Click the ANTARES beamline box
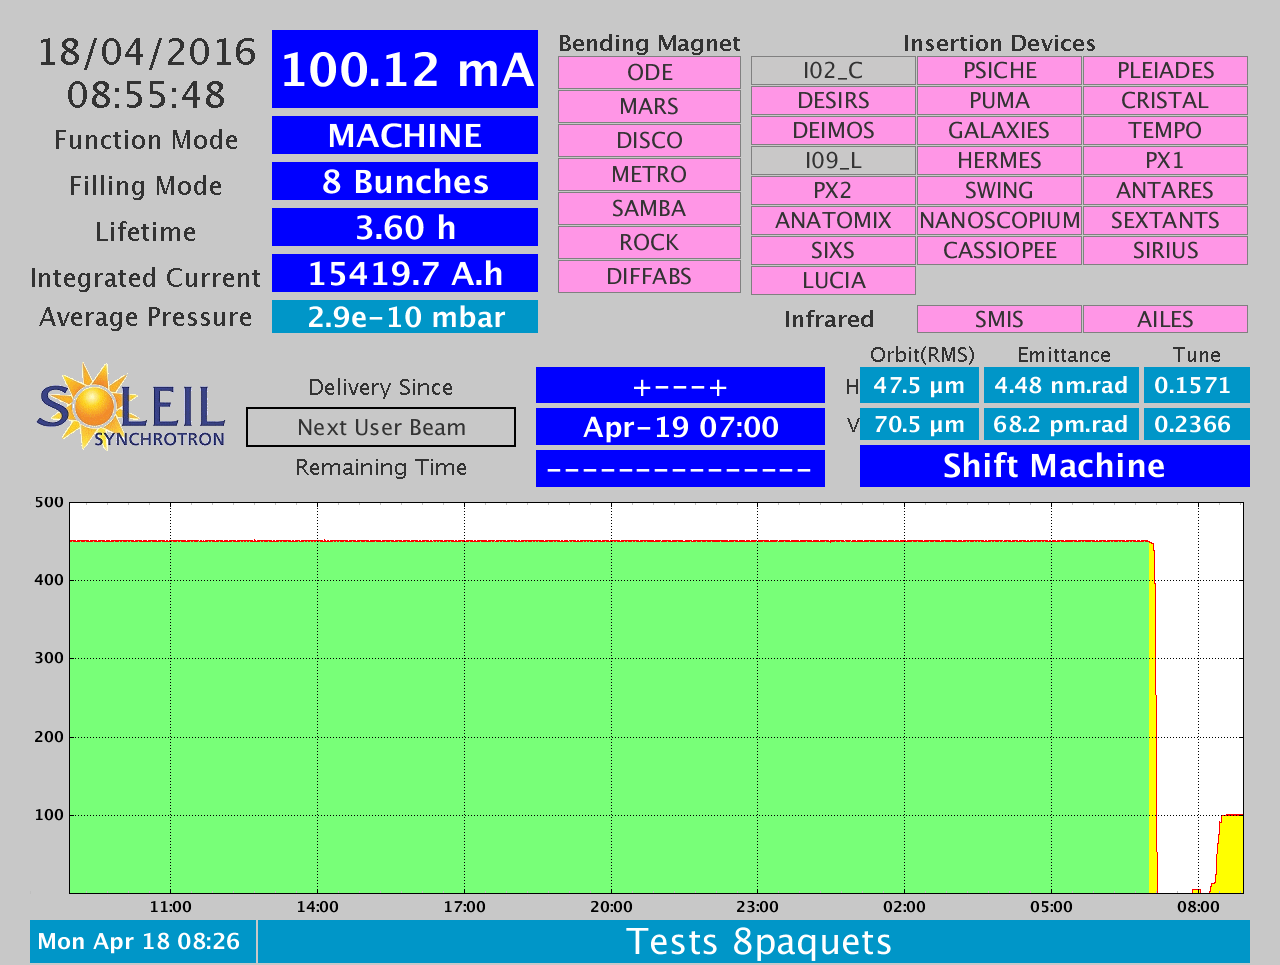Viewport: 1280px width, 965px height. [x=1165, y=191]
